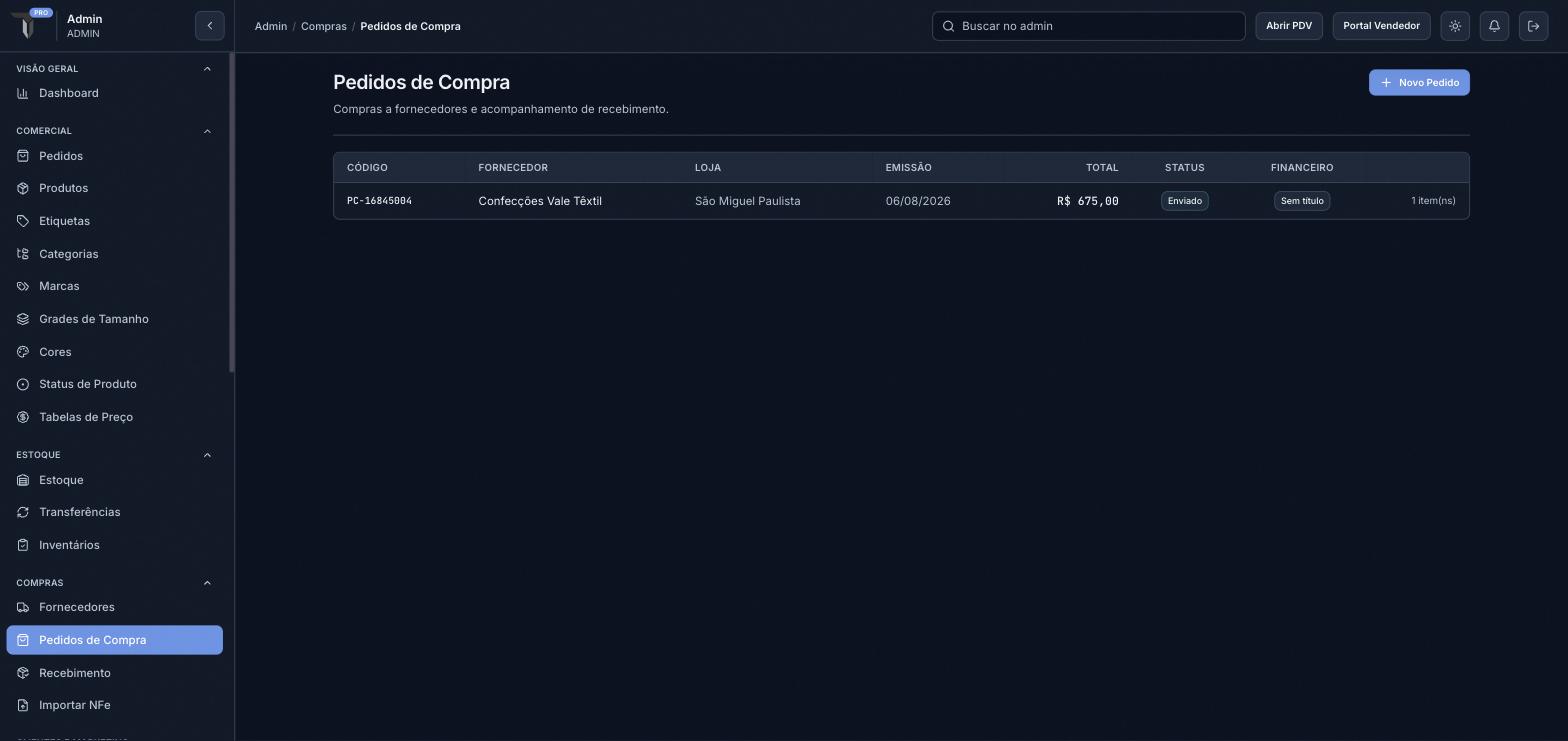
Task: Collapse the Comercial section
Action: click(207, 131)
